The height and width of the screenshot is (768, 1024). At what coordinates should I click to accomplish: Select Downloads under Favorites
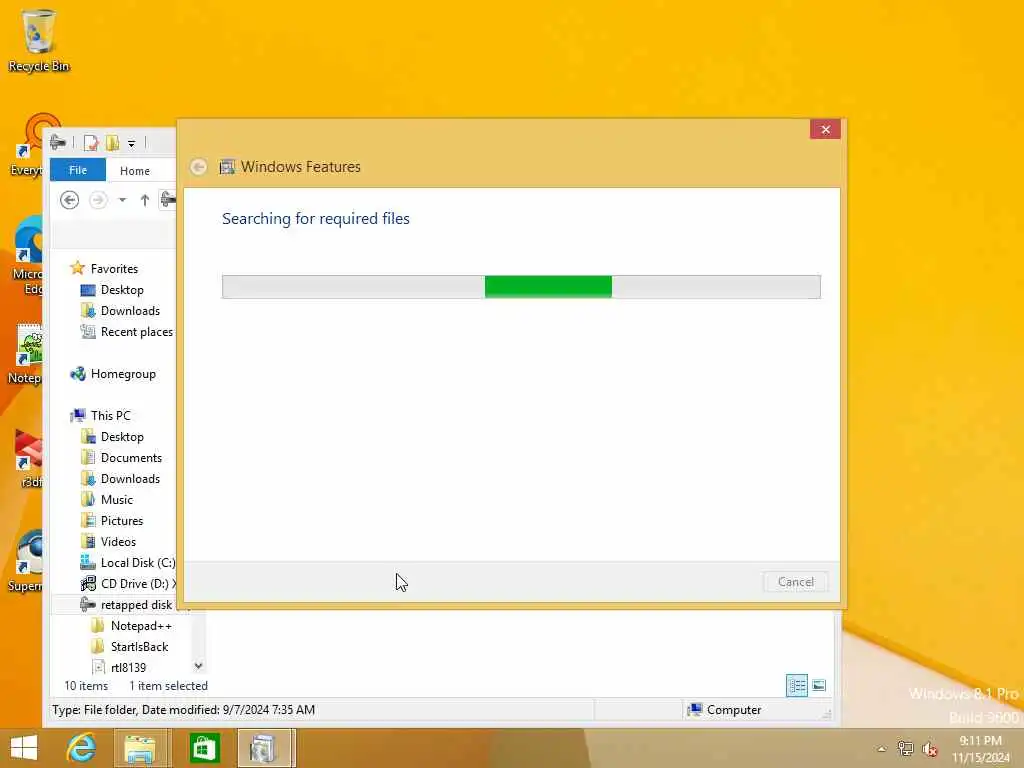130,311
